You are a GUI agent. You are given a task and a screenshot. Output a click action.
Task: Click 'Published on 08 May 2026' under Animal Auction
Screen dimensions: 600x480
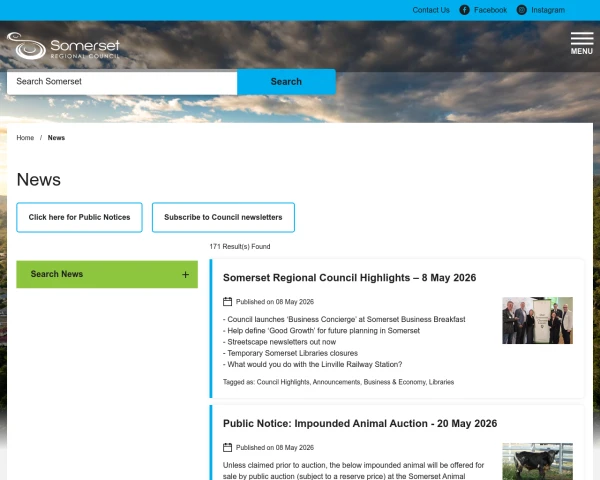(x=275, y=447)
